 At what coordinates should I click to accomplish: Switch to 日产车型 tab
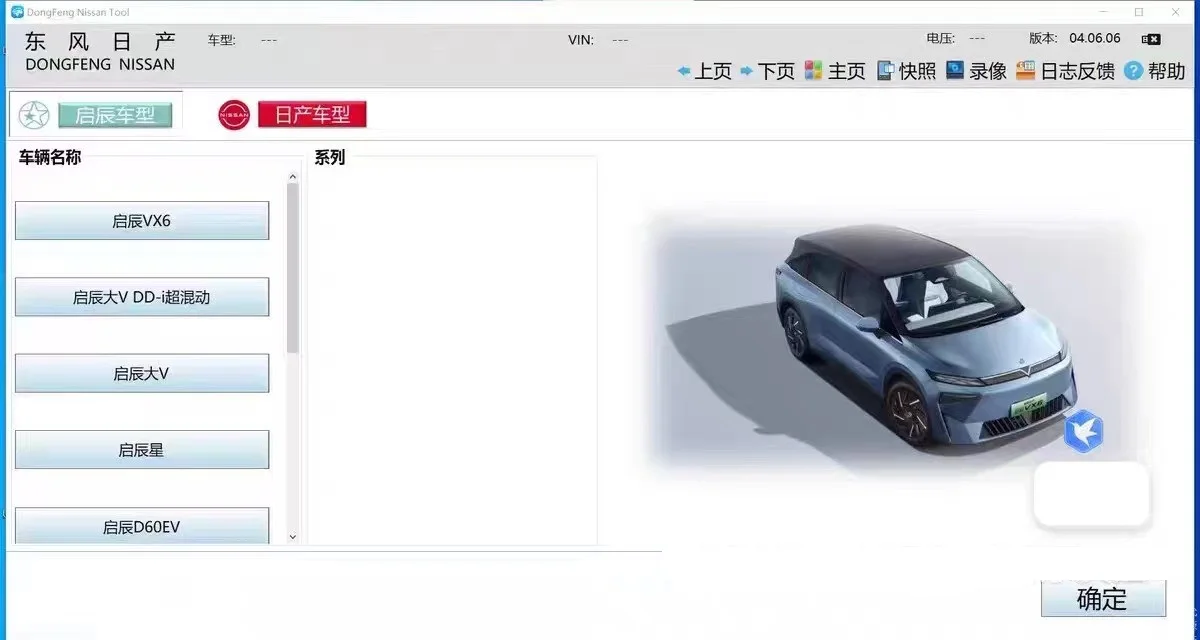[312, 114]
